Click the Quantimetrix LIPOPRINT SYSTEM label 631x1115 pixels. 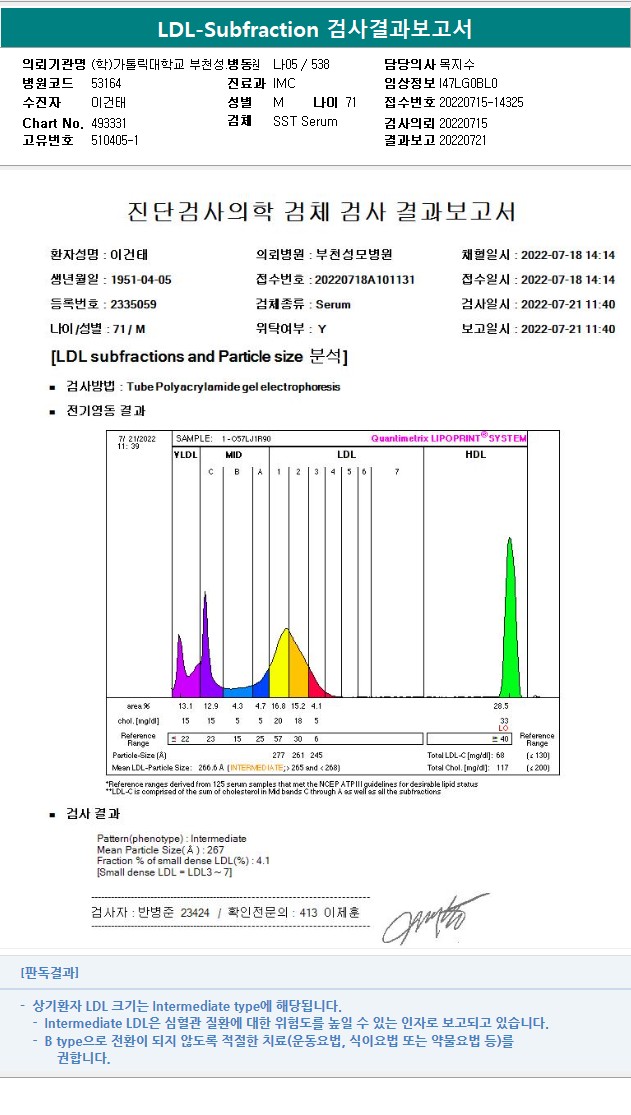449,438
